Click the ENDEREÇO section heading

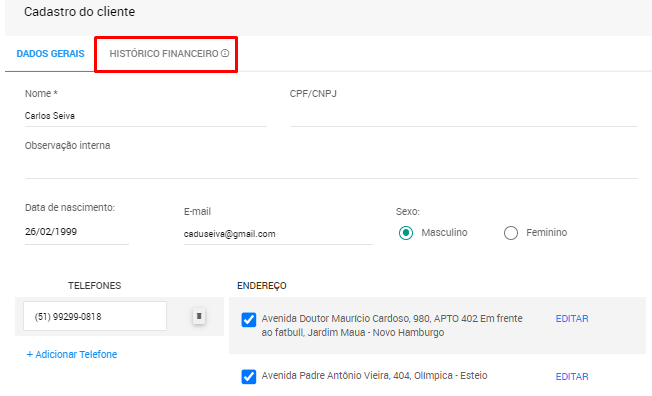(x=262, y=286)
